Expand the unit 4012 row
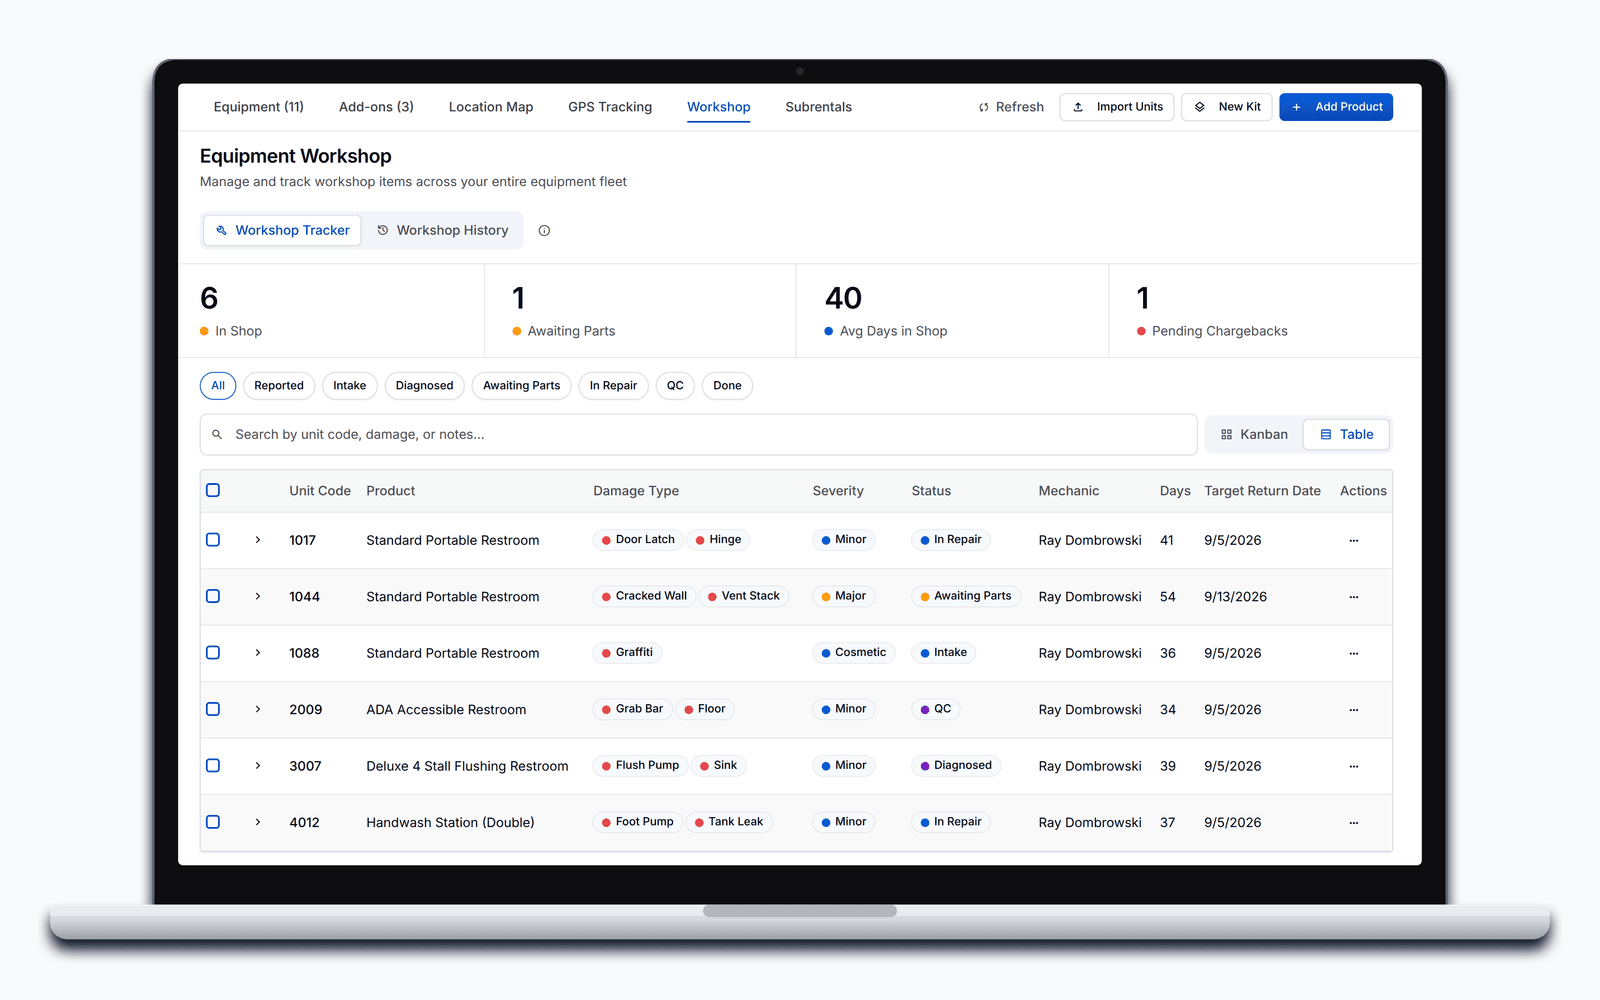Screen dimensions: 1600x1000 pyautogui.click(x=258, y=822)
